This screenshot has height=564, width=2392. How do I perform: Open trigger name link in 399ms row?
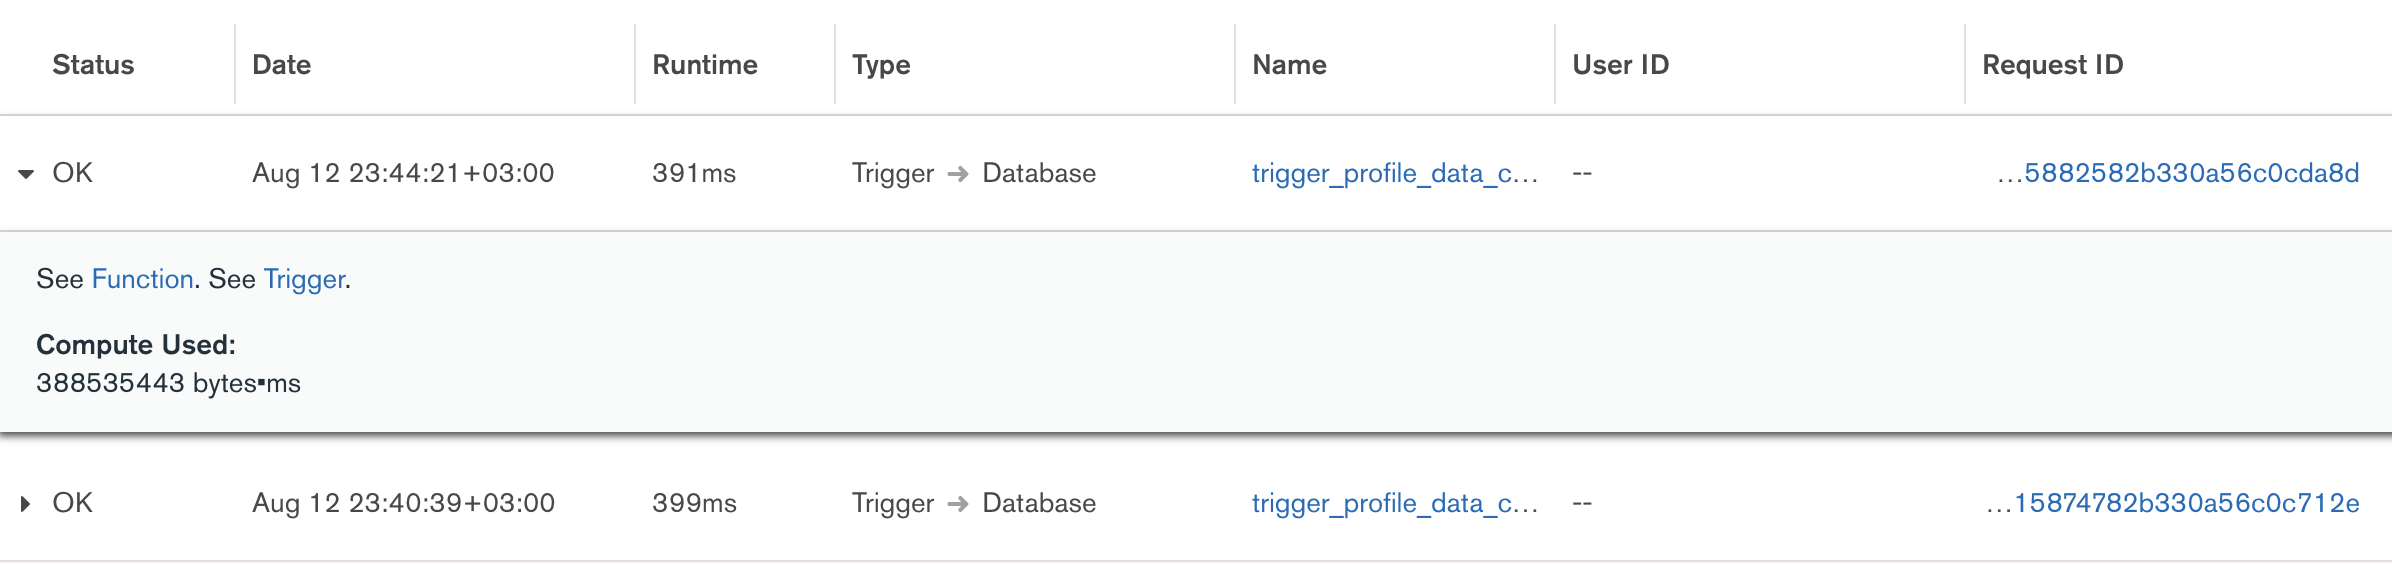(1394, 503)
